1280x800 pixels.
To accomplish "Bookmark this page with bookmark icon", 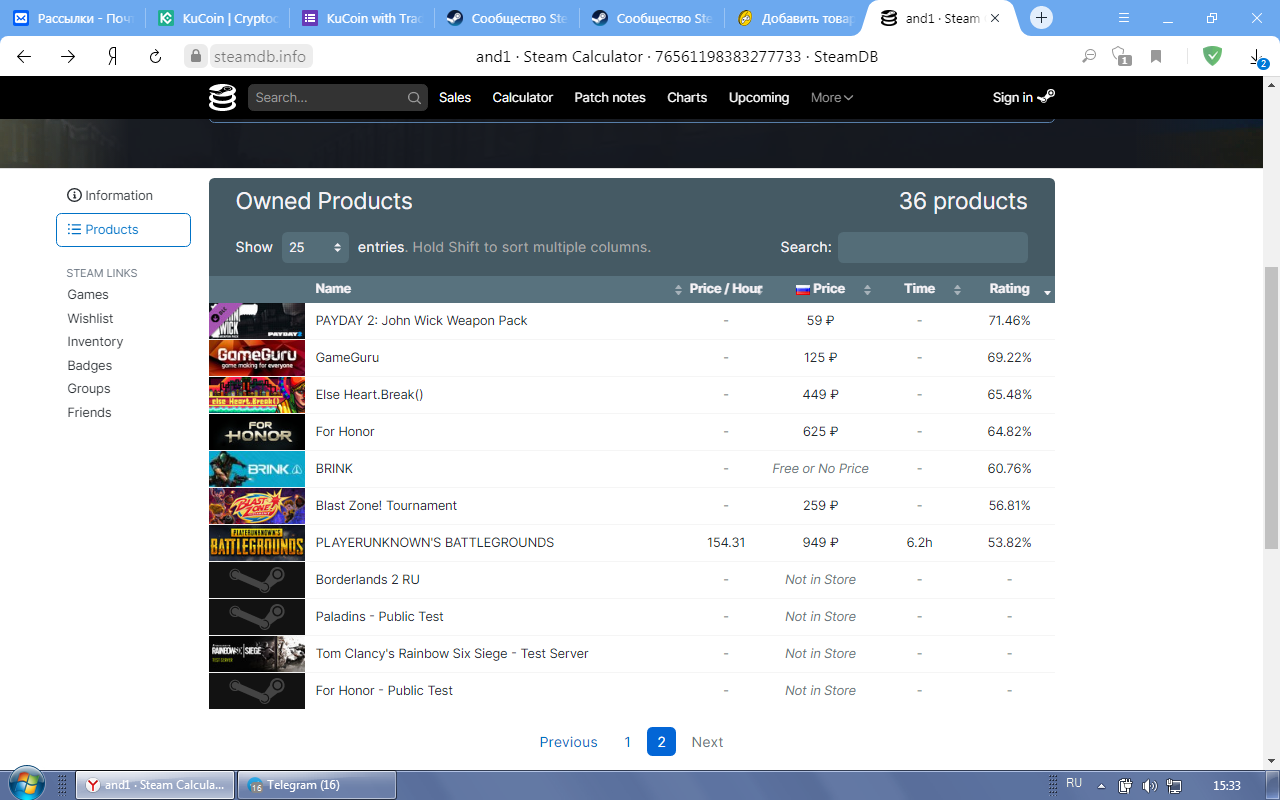I will 1156,57.
